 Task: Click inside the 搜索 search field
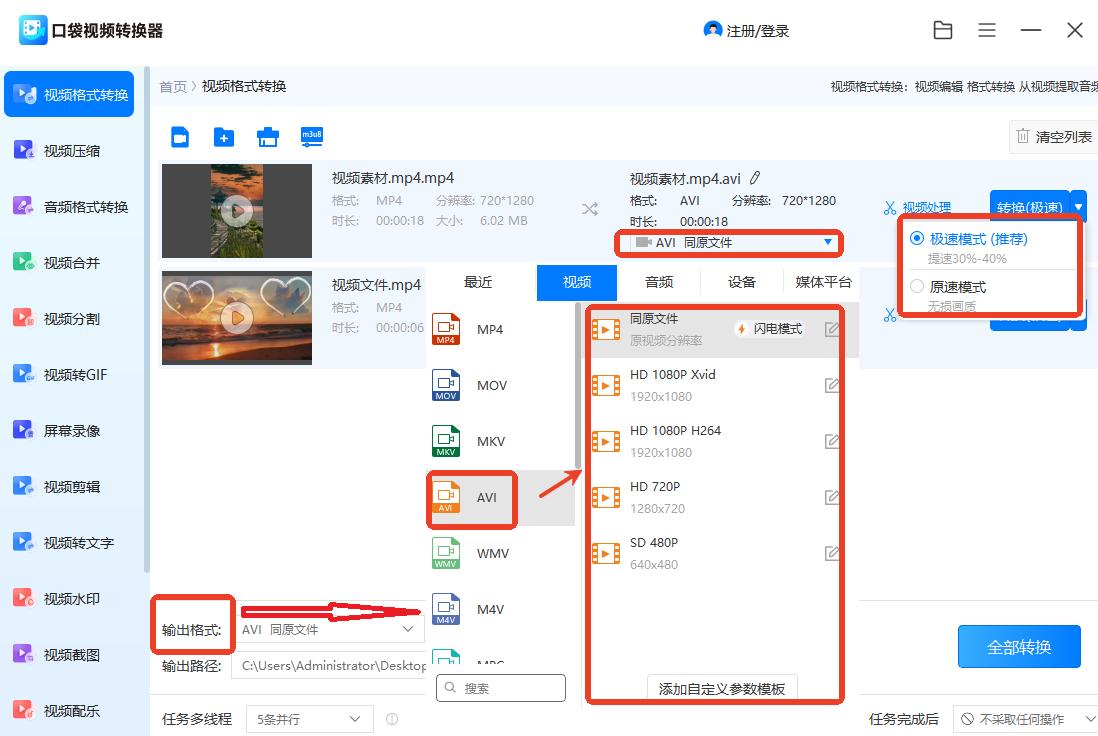[x=500, y=687]
